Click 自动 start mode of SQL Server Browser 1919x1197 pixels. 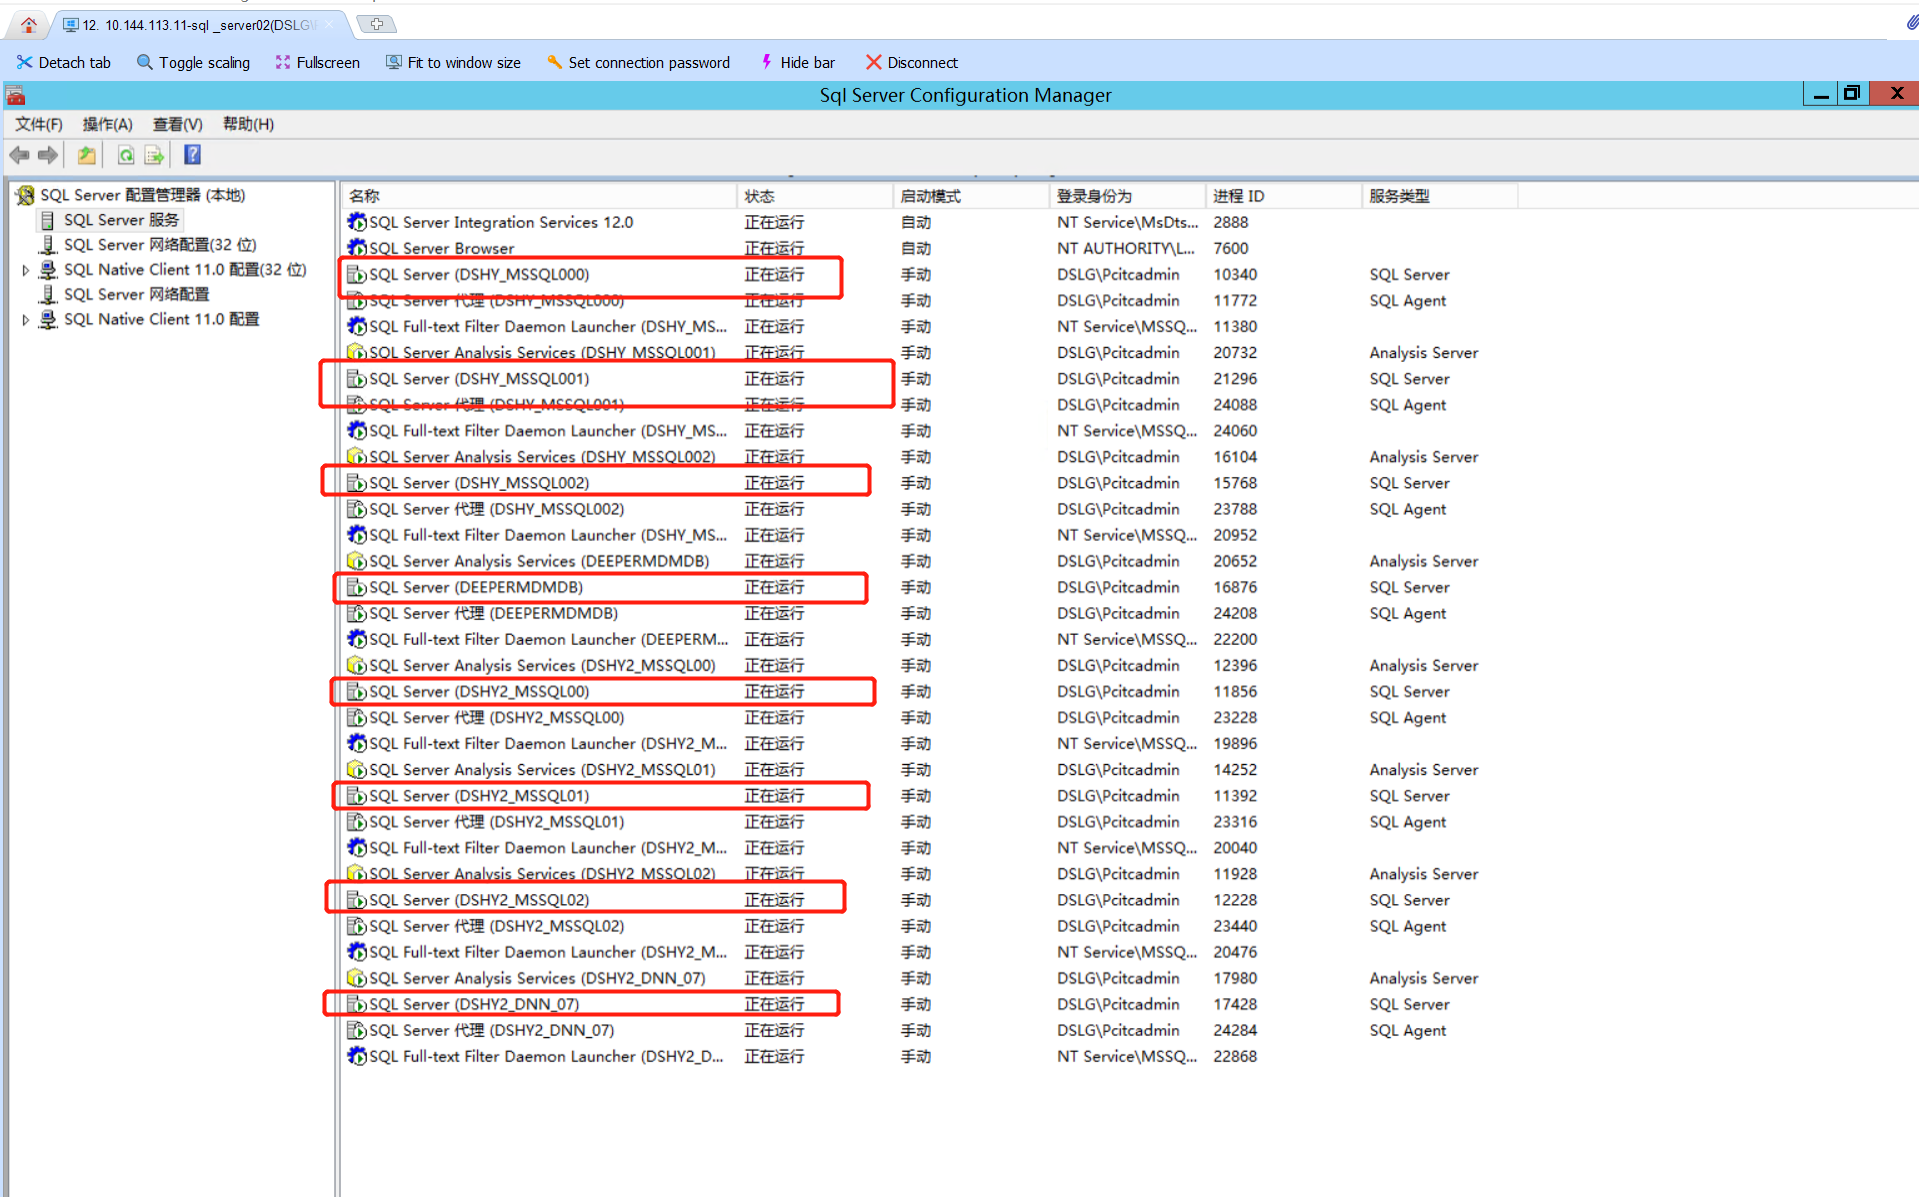[916, 248]
